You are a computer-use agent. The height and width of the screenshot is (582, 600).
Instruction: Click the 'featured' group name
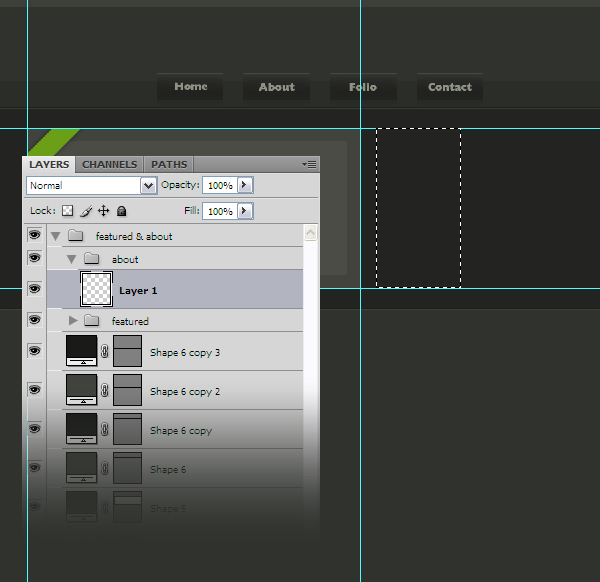pyautogui.click(x=130, y=321)
